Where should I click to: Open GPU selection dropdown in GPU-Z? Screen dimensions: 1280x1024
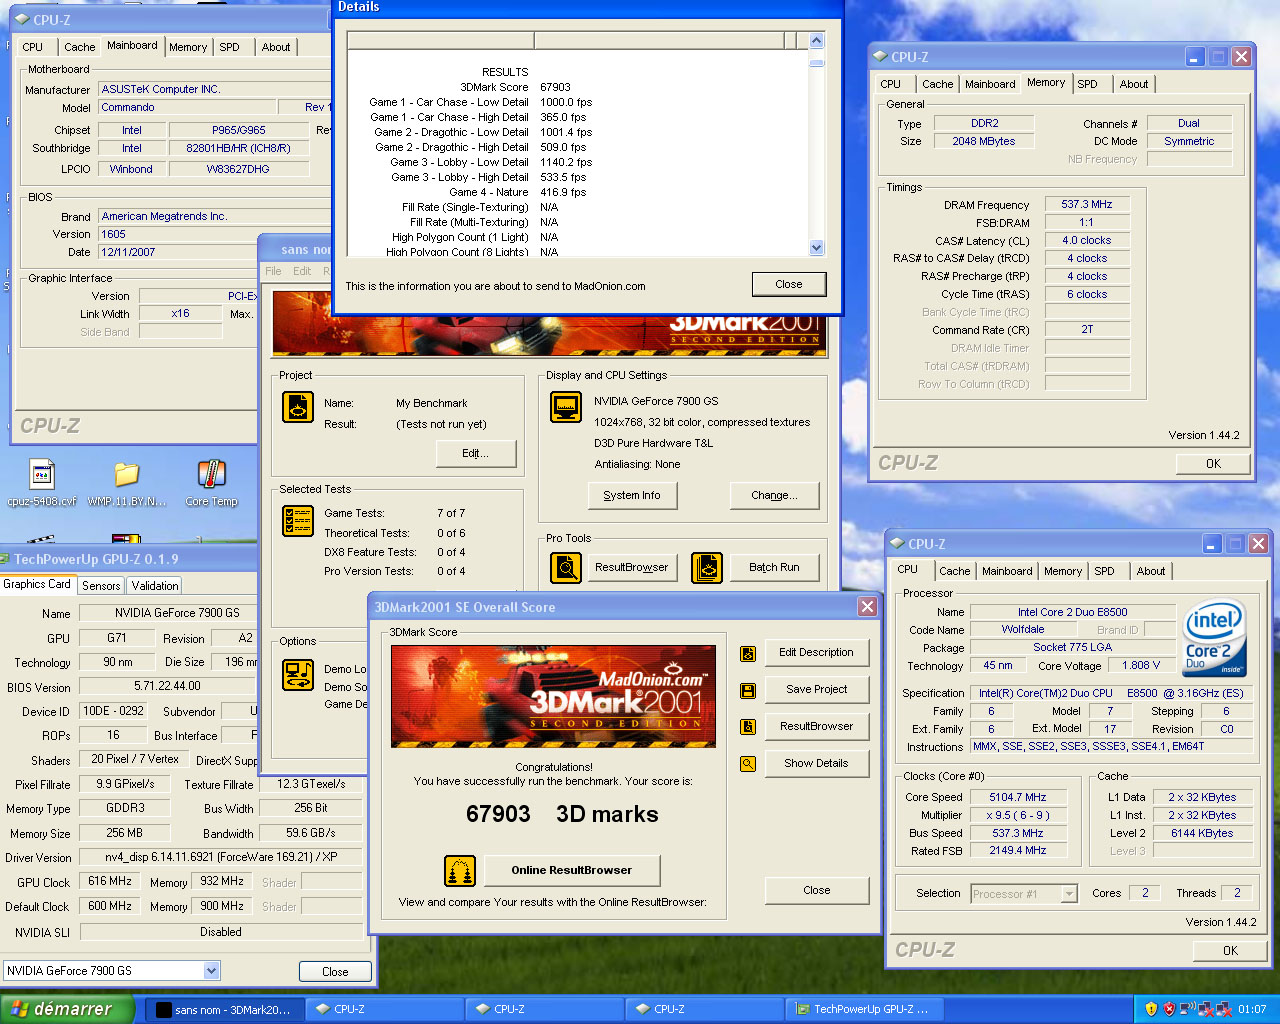(x=211, y=970)
